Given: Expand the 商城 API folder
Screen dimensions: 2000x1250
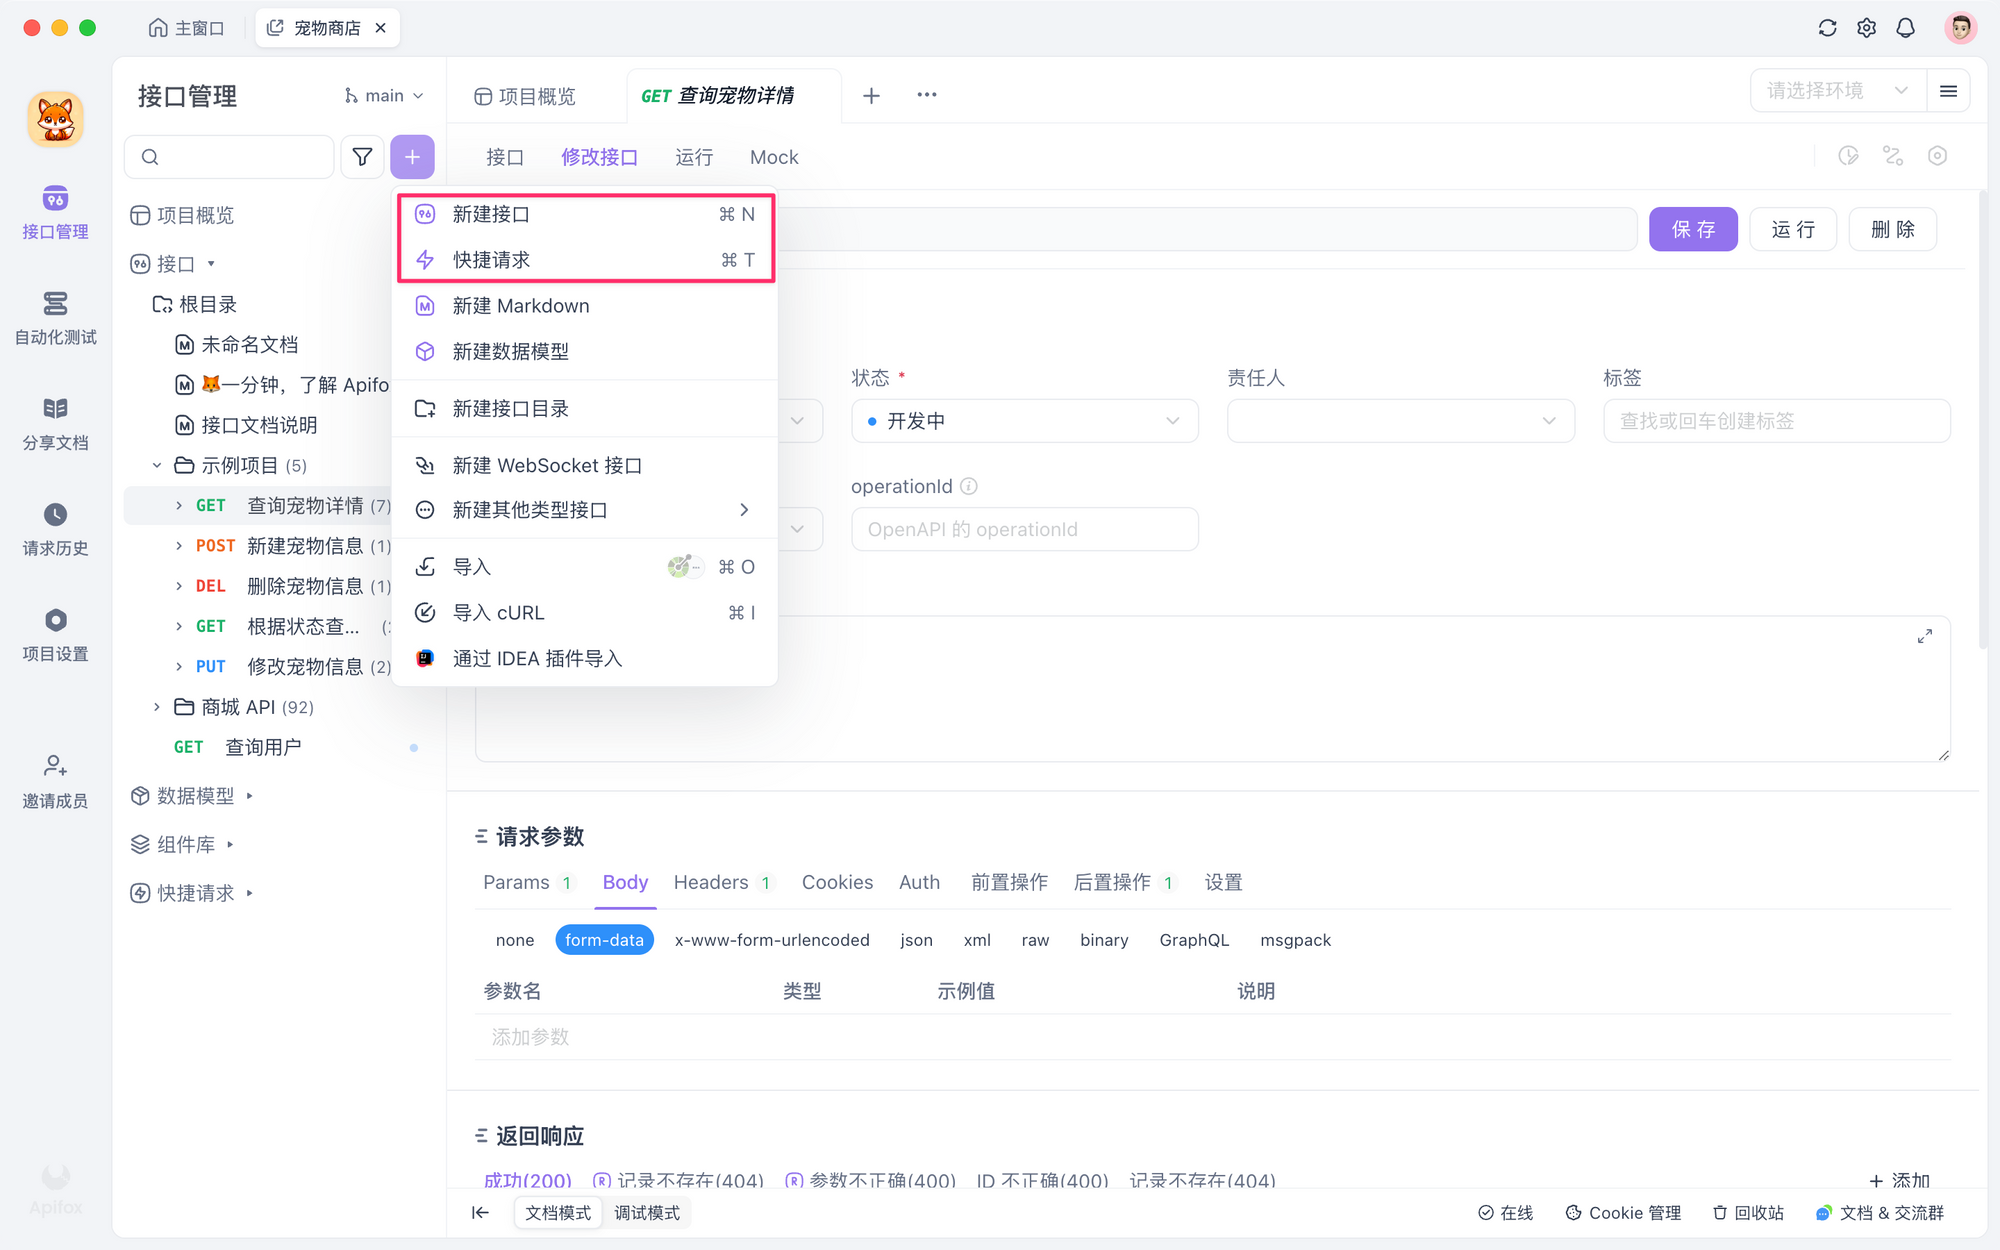Looking at the screenshot, I should (x=157, y=707).
